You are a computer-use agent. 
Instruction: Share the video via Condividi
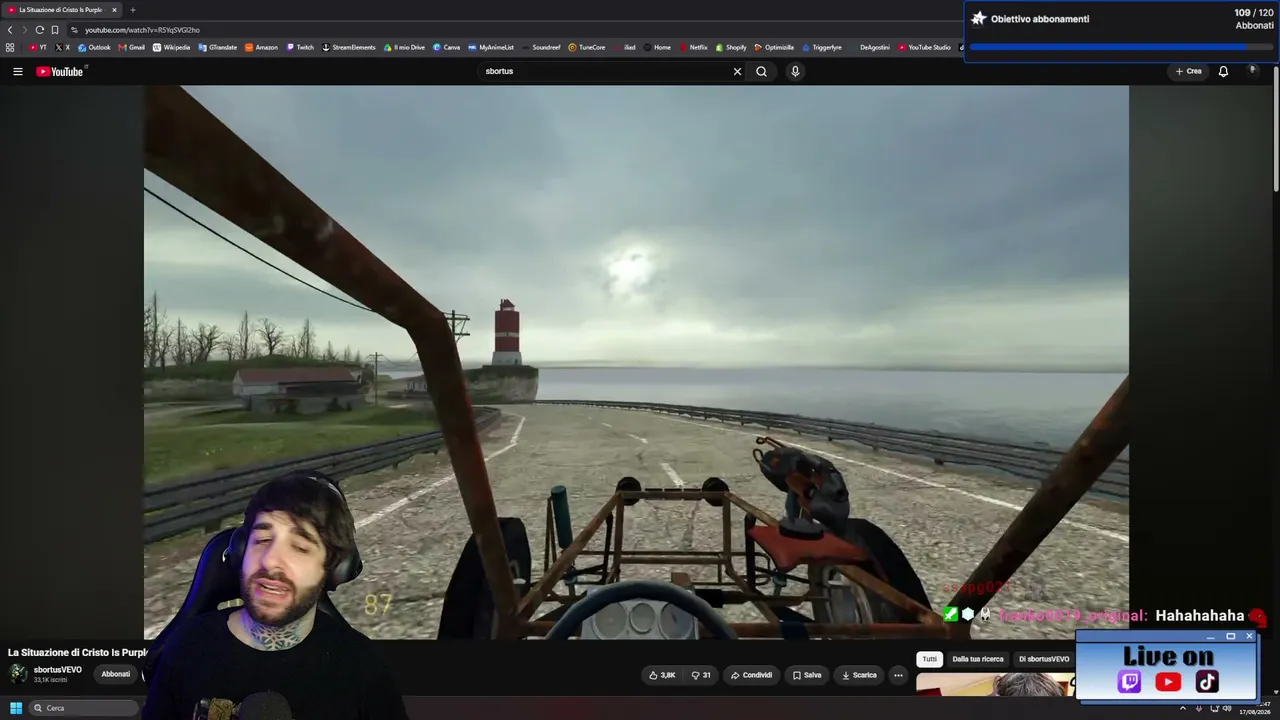click(751, 675)
